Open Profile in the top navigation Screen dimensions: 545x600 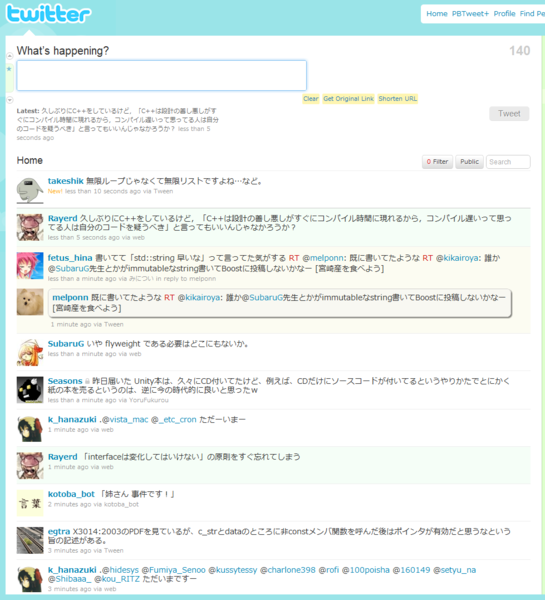coord(504,14)
